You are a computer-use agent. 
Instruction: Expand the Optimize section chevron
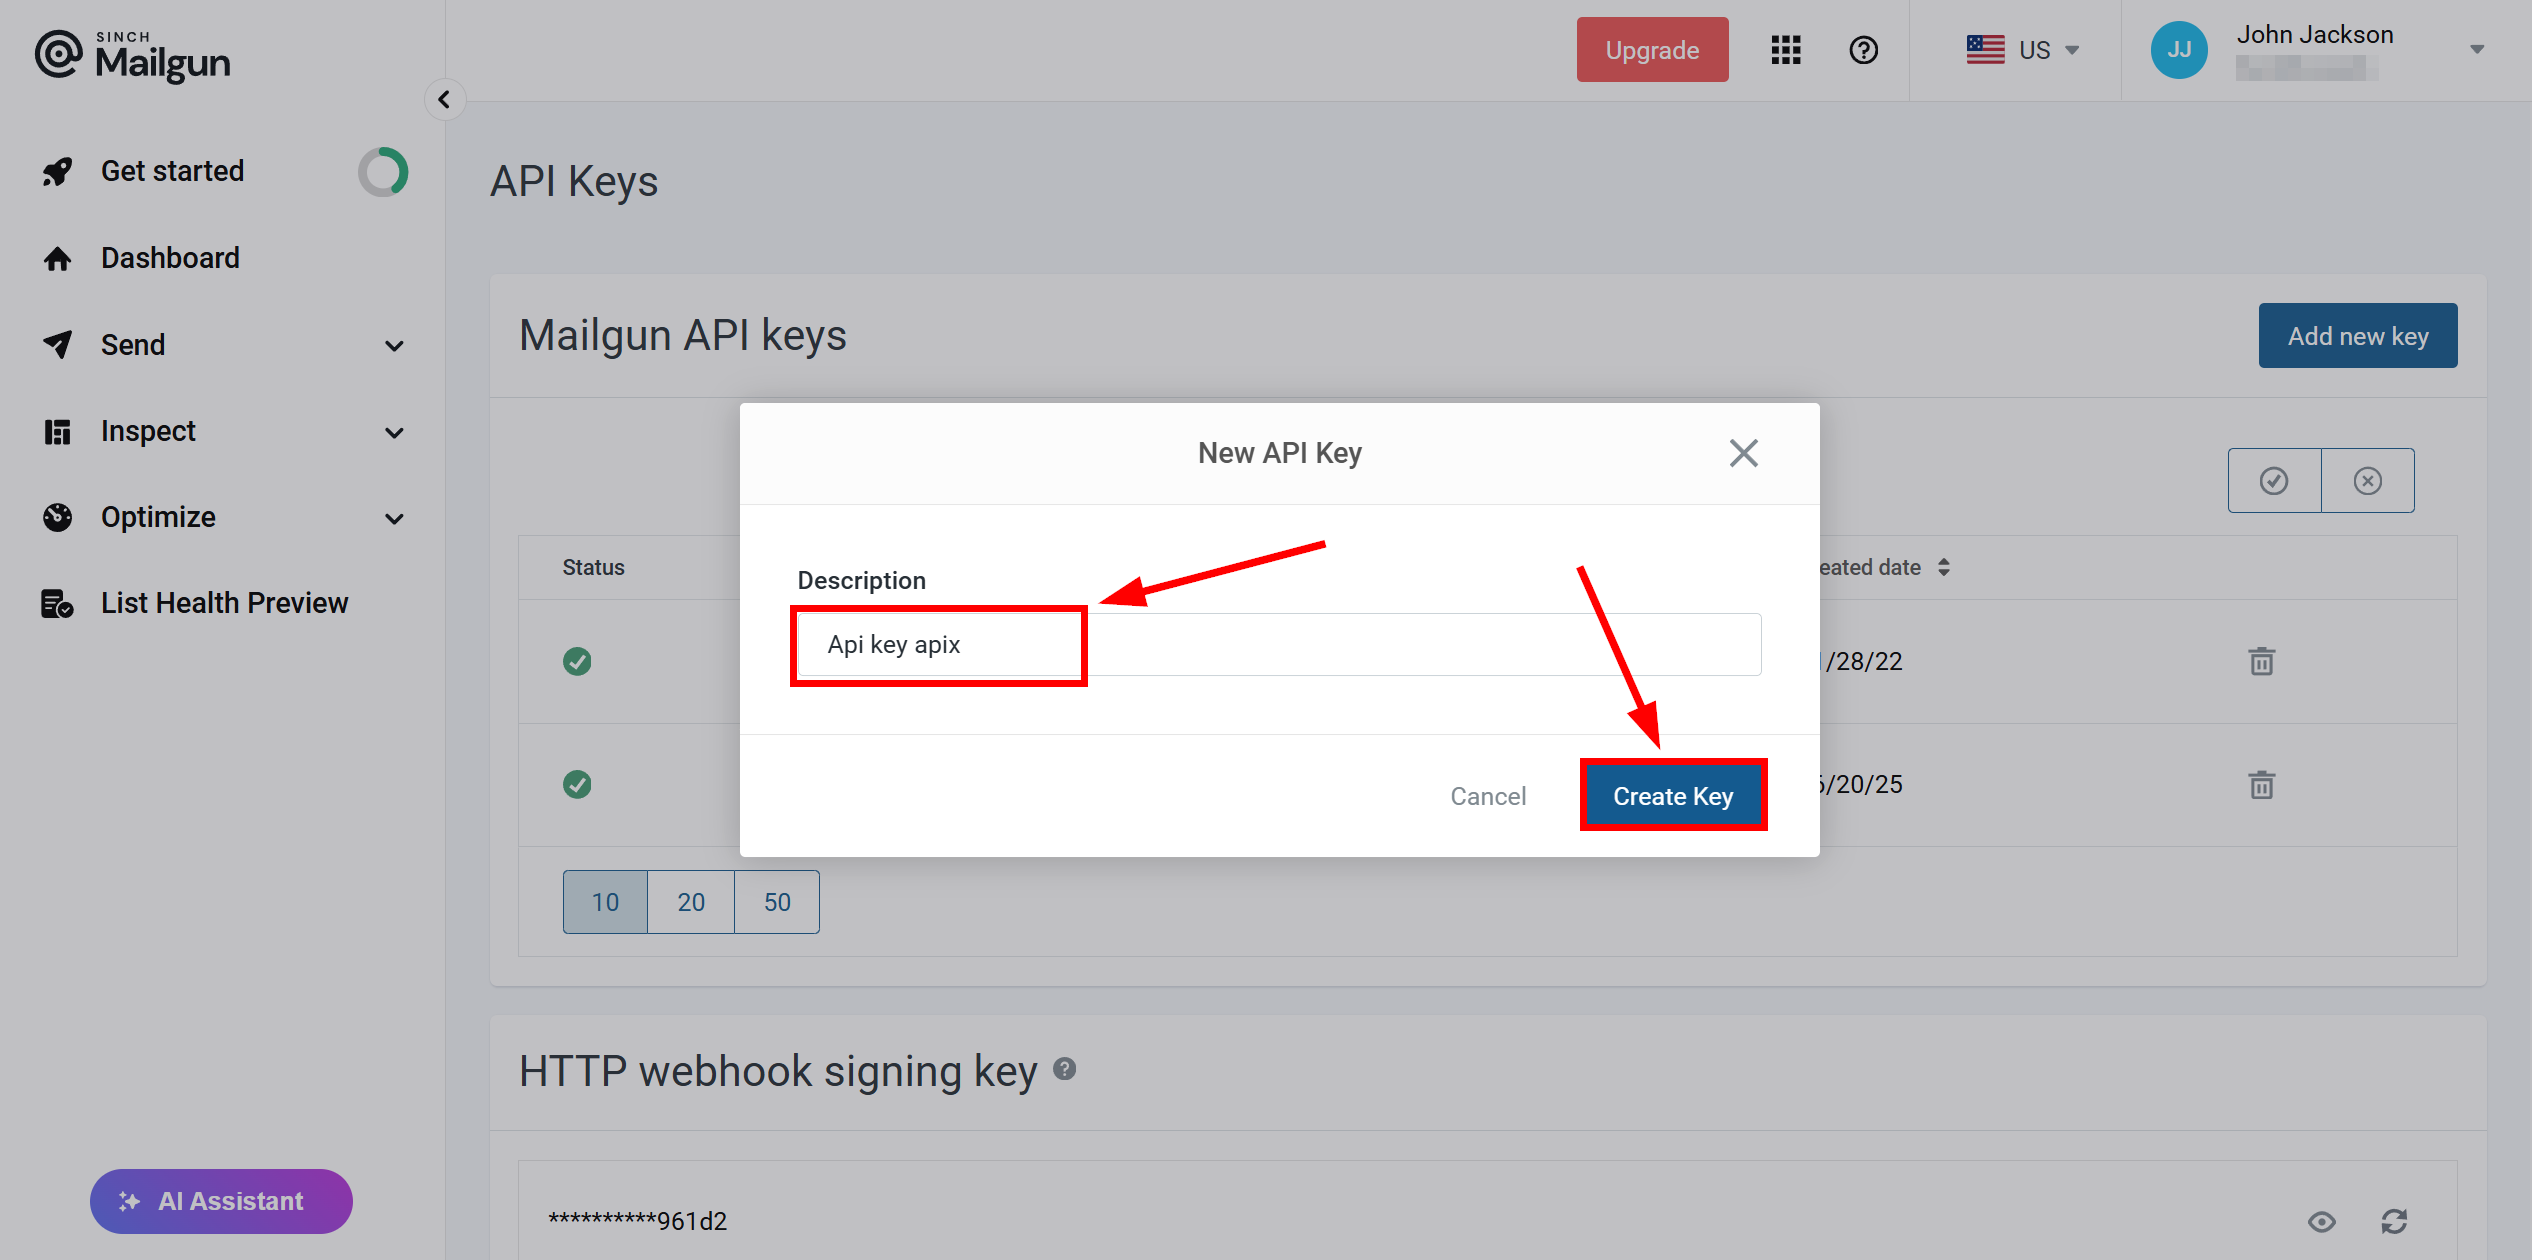(395, 519)
